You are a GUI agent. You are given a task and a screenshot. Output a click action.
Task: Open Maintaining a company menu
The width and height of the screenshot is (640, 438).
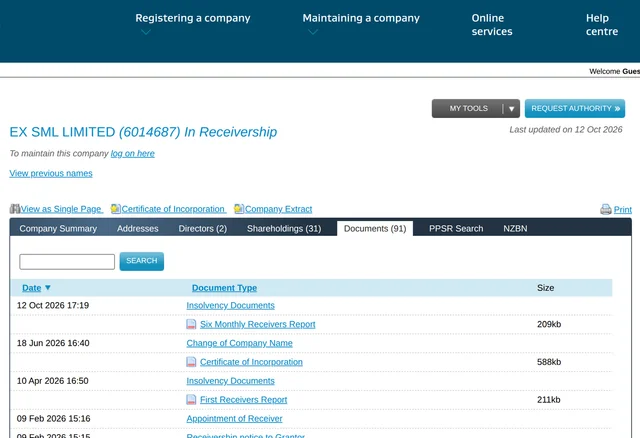pos(361,18)
